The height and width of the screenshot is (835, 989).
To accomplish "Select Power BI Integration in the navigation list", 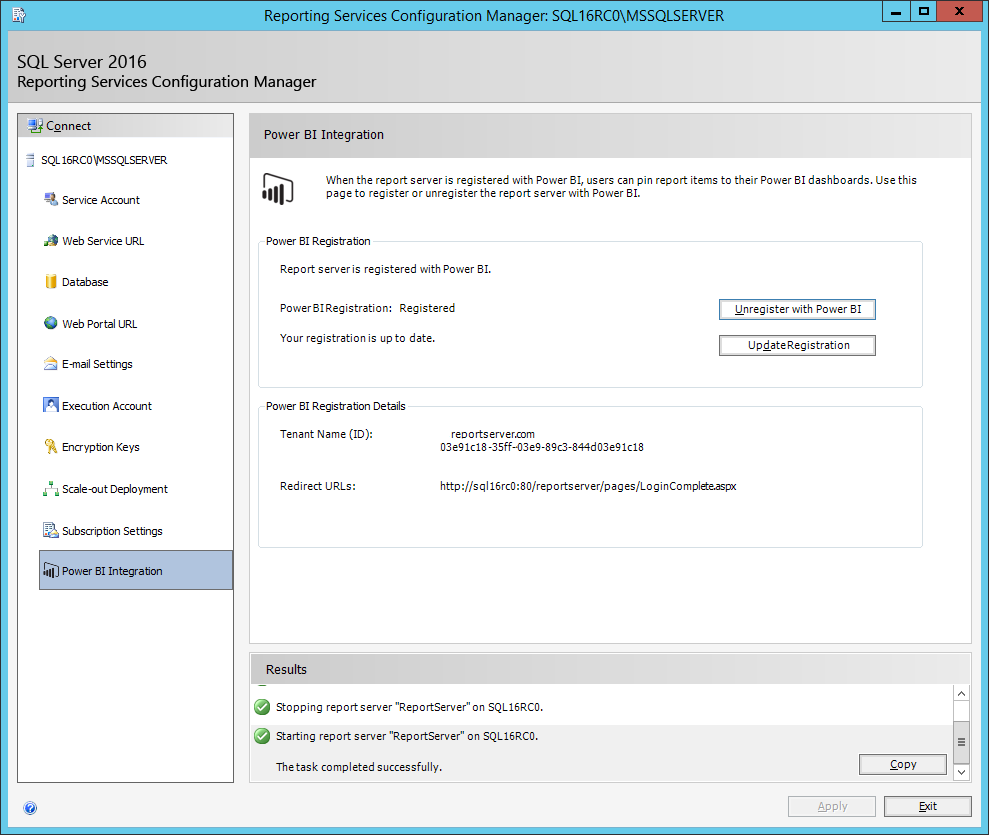I will coord(112,570).
